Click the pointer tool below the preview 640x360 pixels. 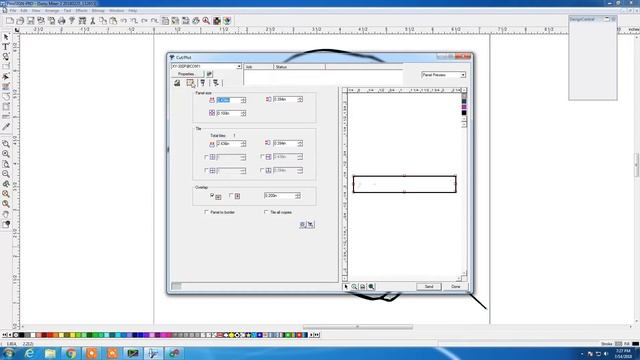(346, 287)
